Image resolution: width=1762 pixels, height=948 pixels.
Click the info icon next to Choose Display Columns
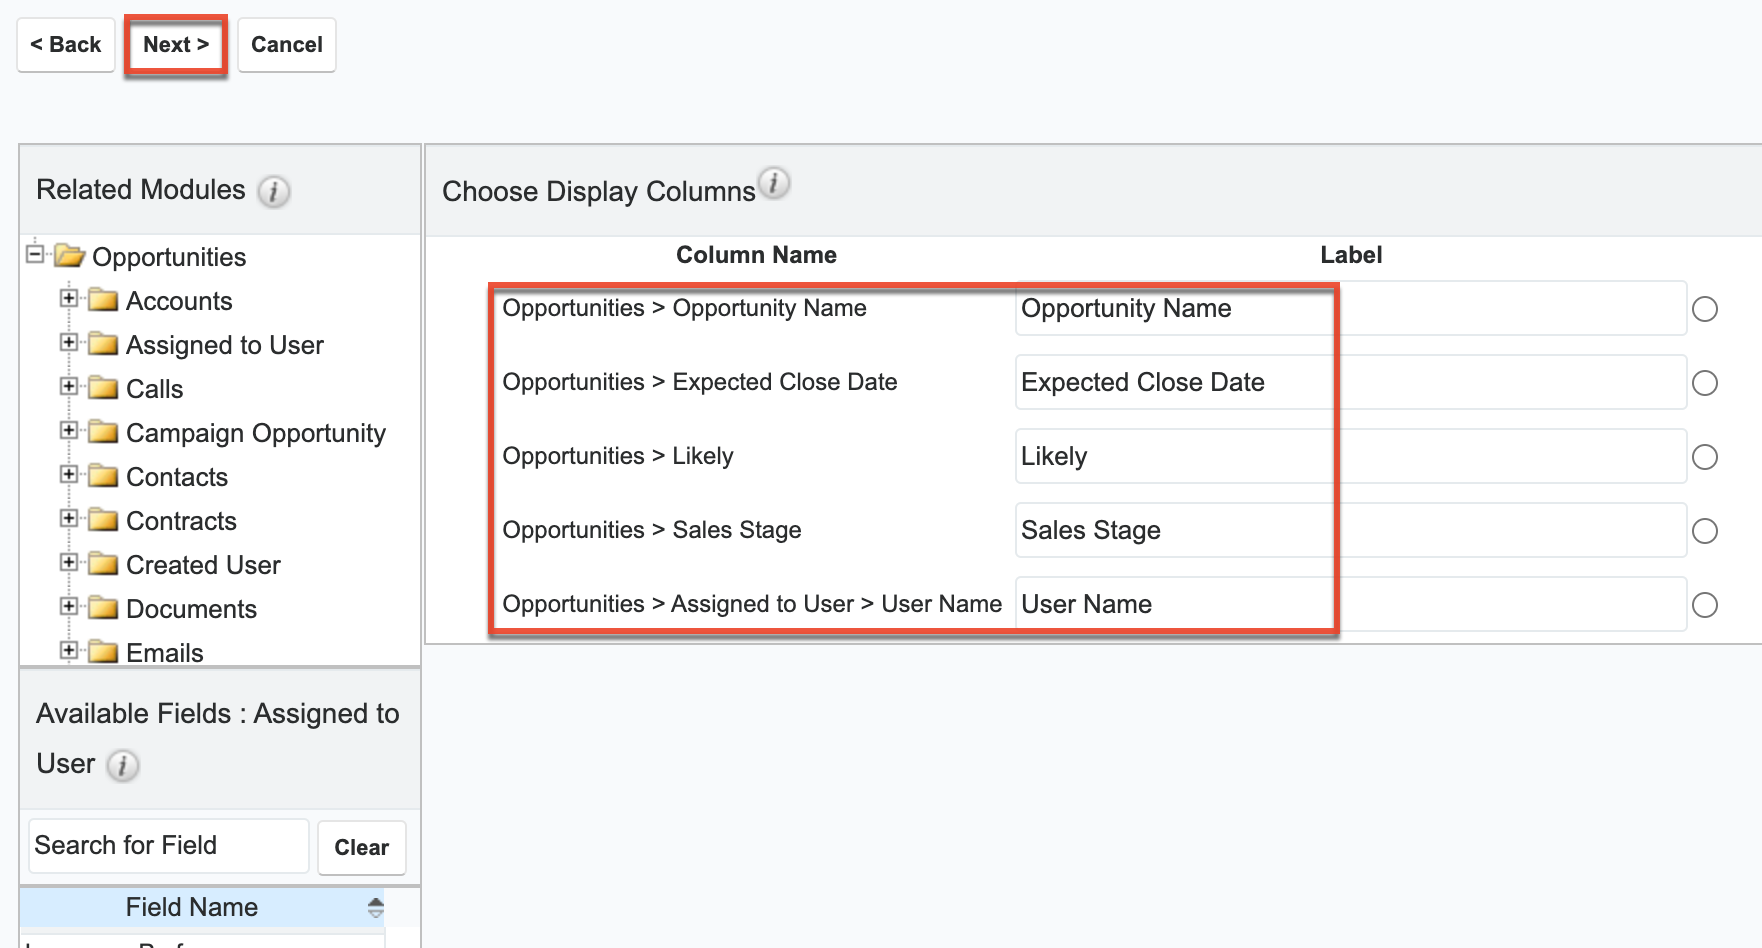click(774, 183)
